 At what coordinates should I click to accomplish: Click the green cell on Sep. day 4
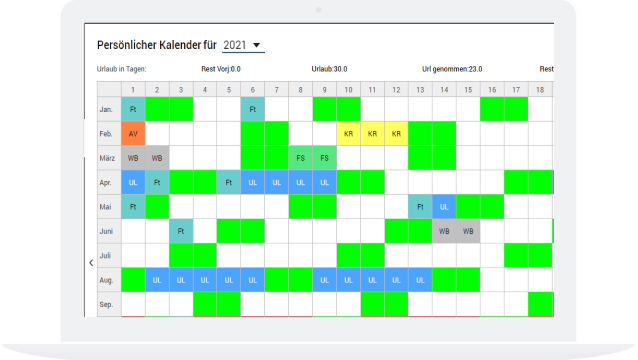click(x=205, y=305)
